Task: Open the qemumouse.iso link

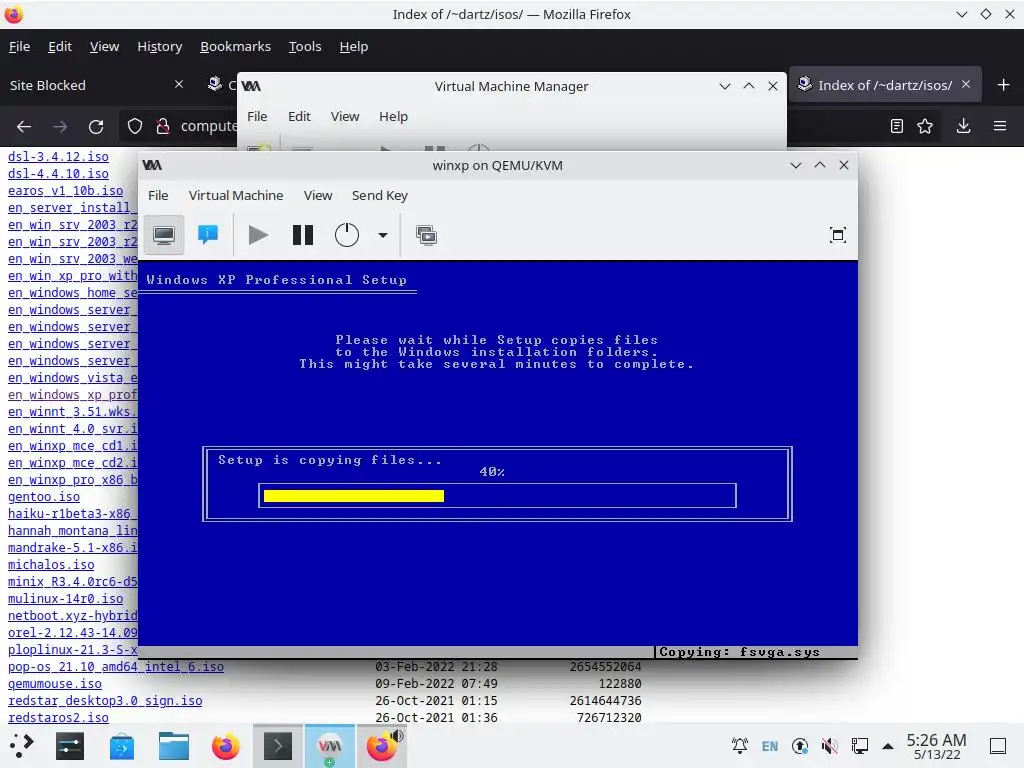Action: 55,684
